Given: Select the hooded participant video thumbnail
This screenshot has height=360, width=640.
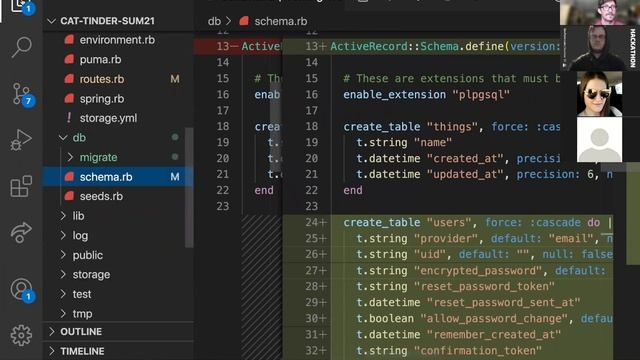Looking at the screenshot, I should [x=599, y=48].
